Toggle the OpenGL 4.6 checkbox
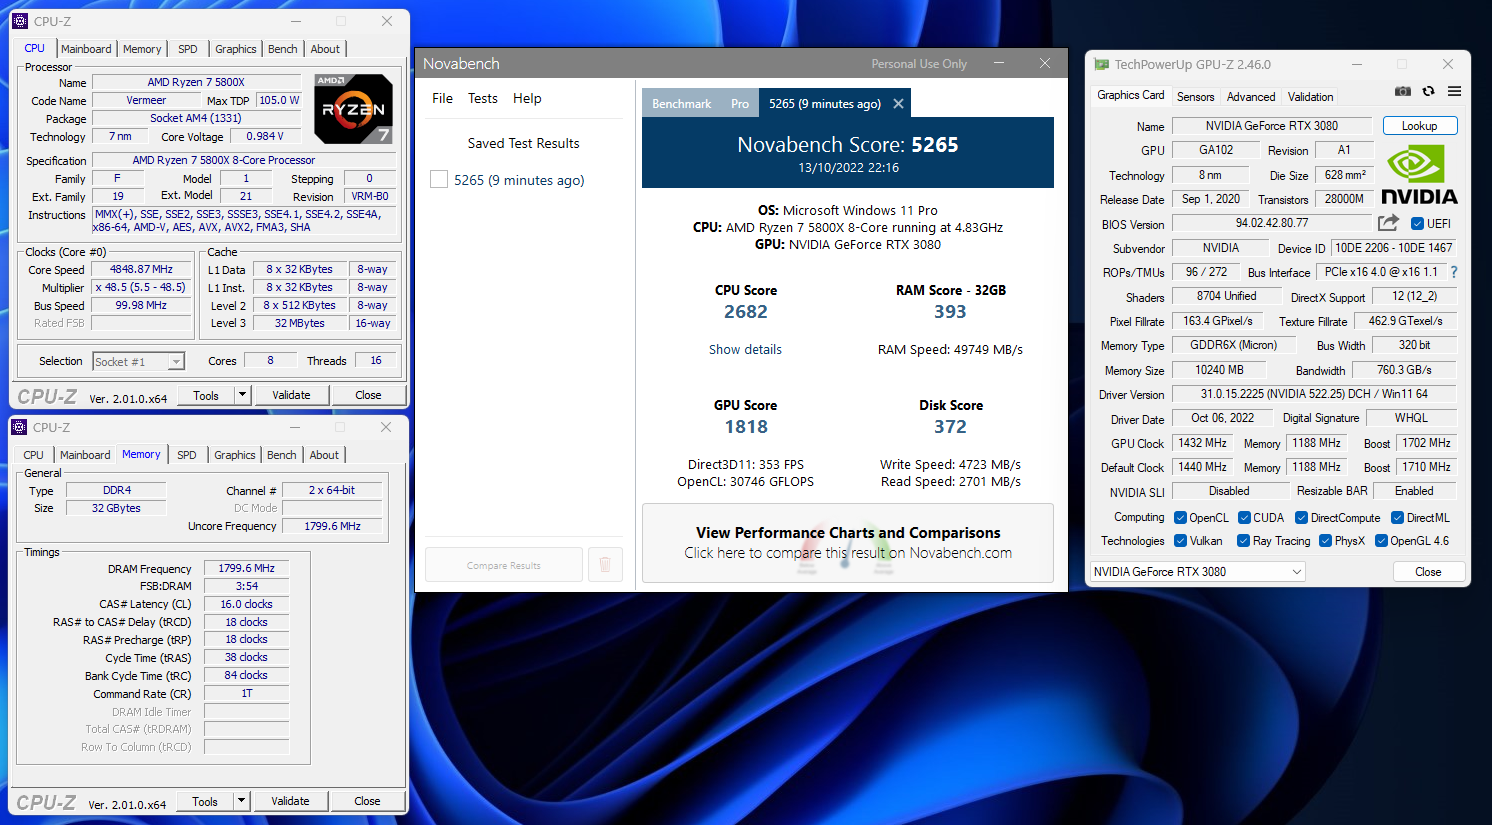The width and height of the screenshot is (1492, 825). (1381, 541)
